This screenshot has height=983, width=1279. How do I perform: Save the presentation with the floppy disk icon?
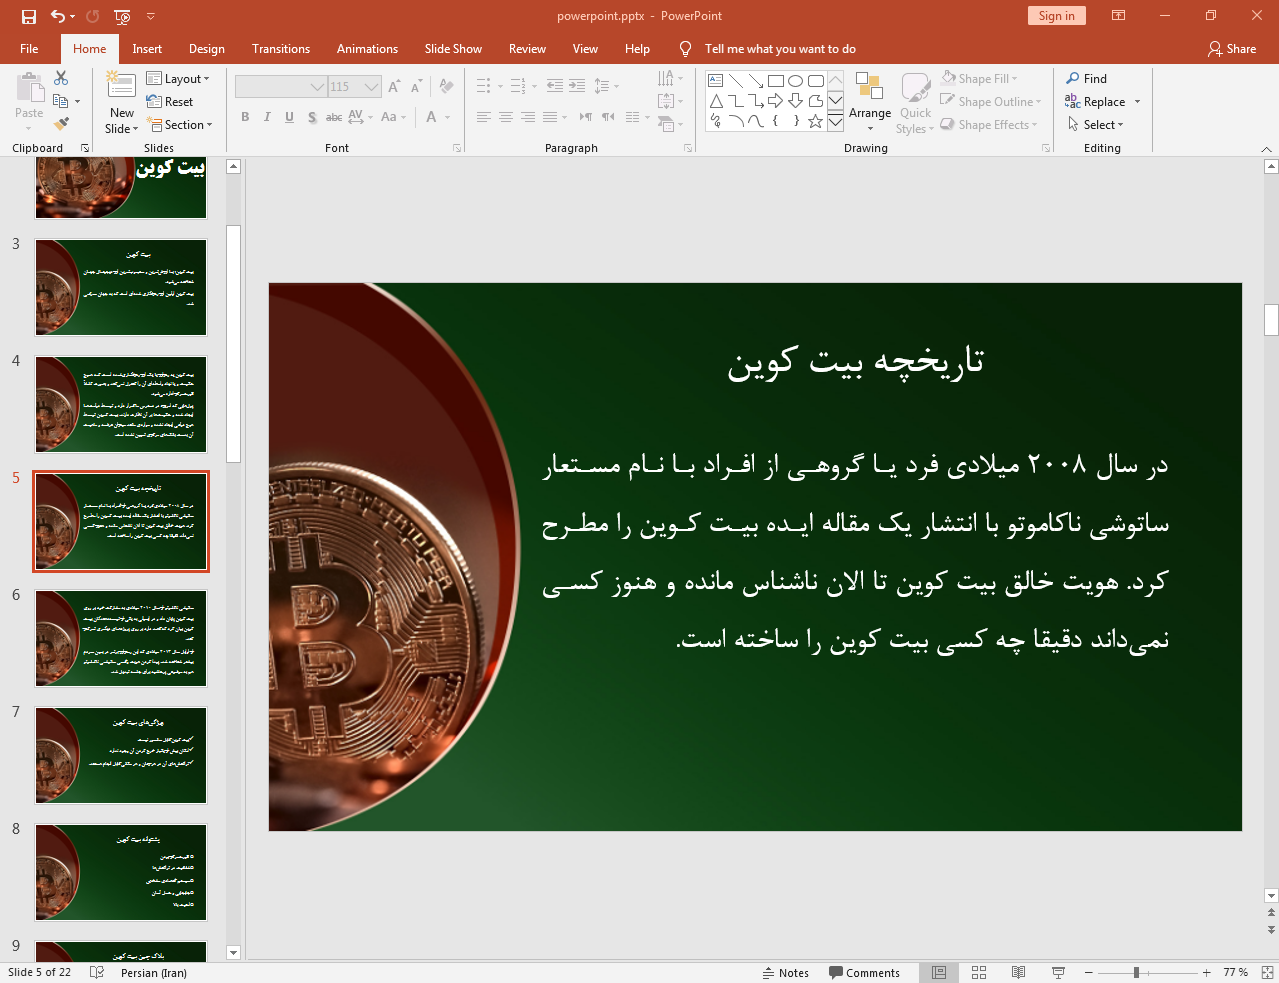coord(29,16)
